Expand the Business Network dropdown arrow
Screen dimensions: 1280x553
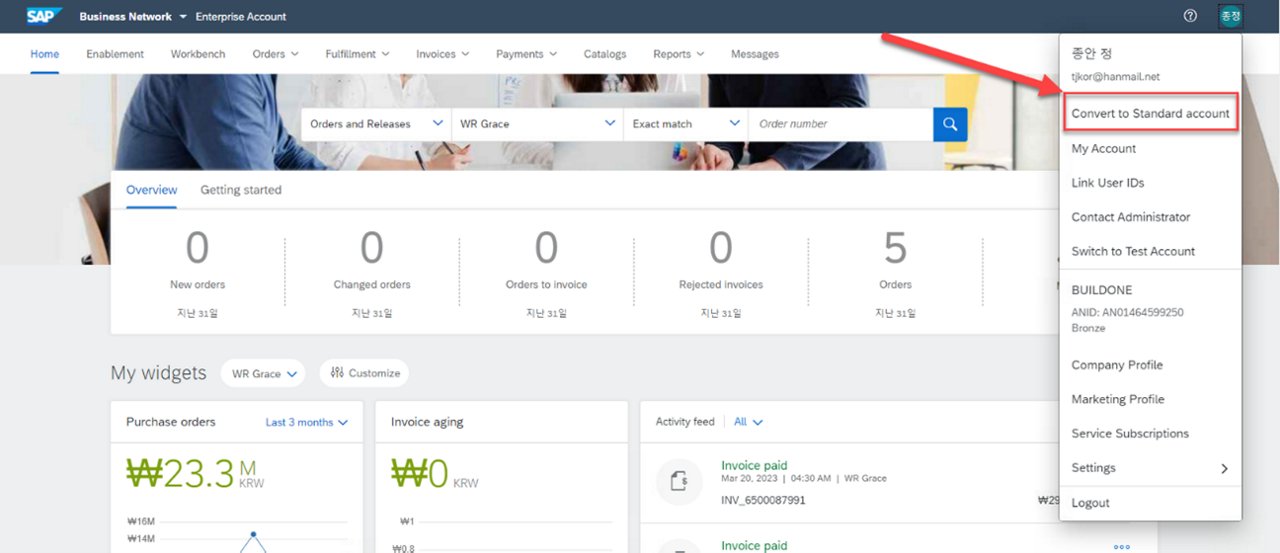[x=183, y=17]
